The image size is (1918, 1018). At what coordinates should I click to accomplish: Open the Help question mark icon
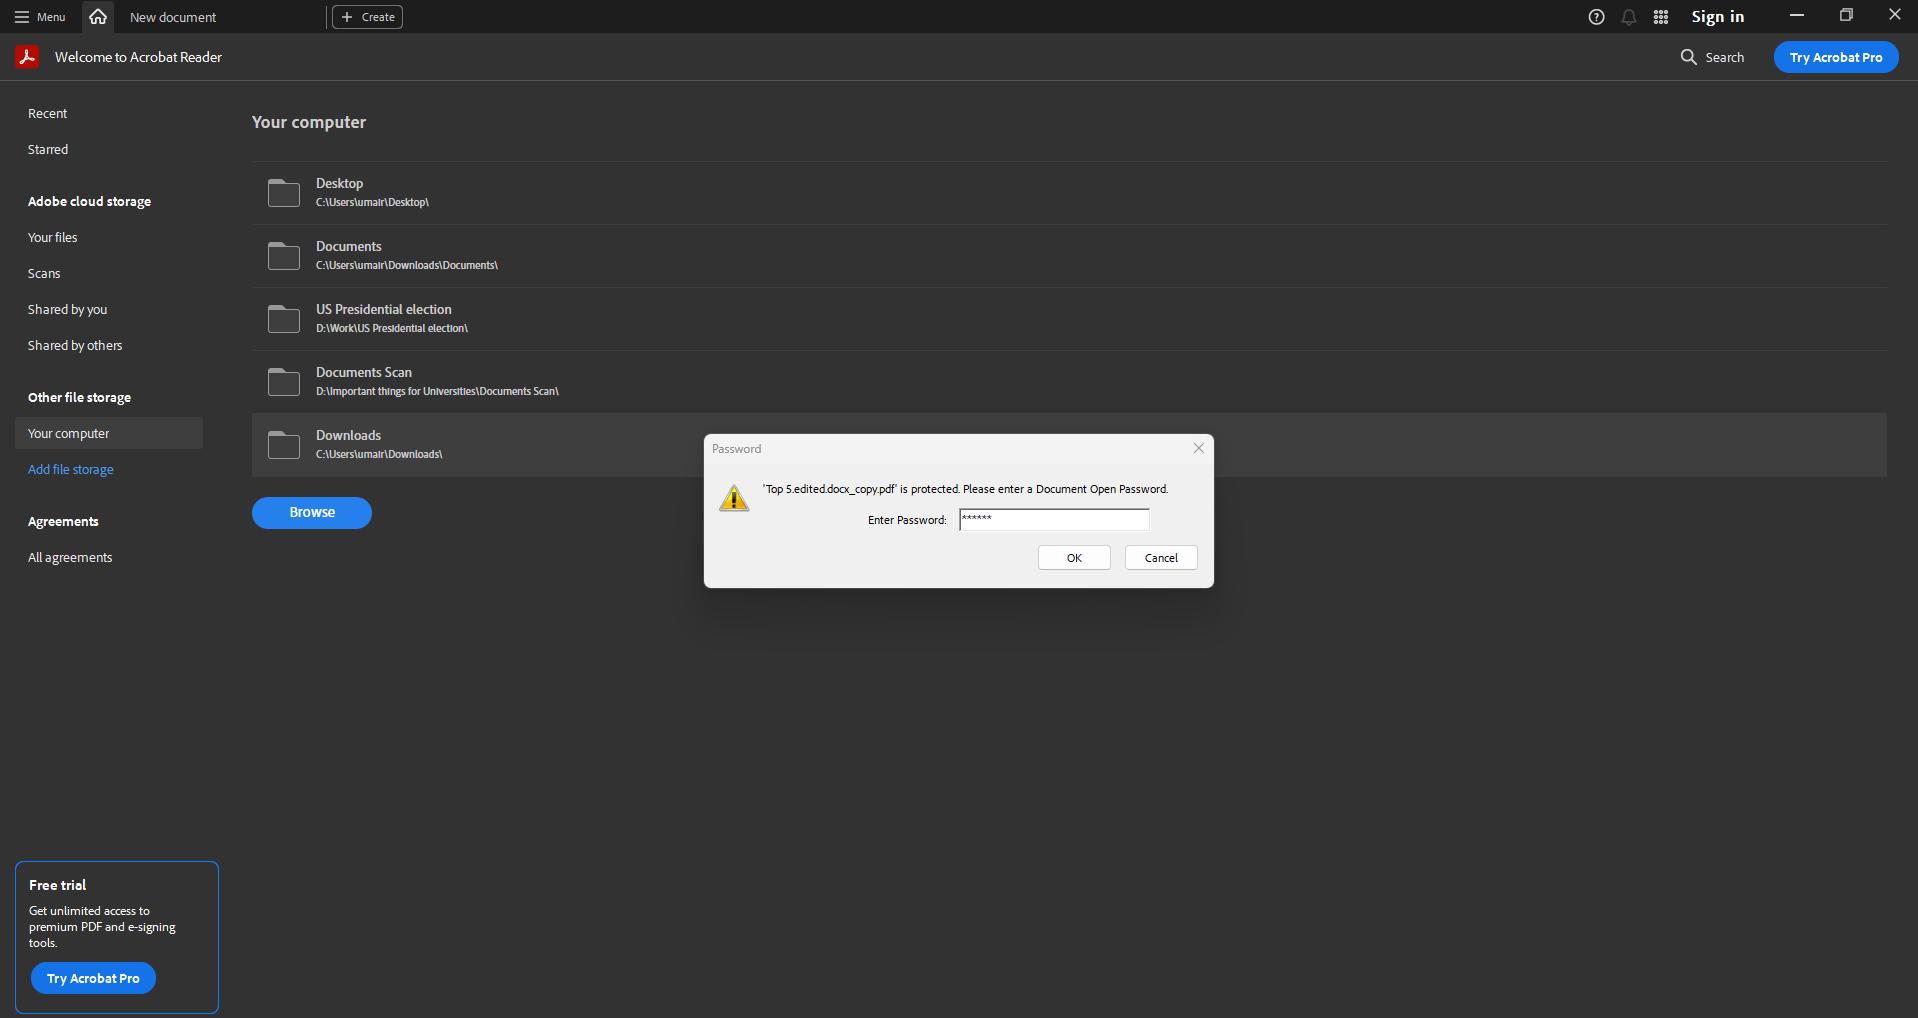tap(1596, 17)
